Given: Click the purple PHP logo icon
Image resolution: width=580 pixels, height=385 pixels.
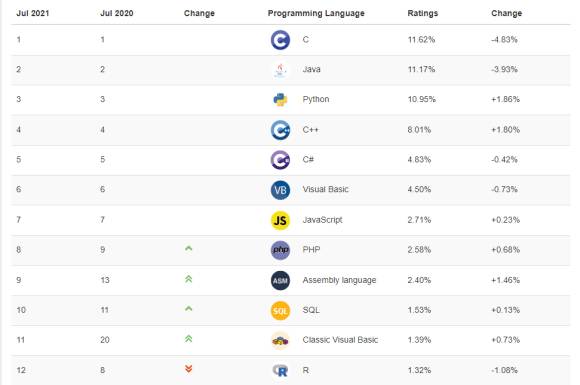Looking at the screenshot, I should point(280,250).
